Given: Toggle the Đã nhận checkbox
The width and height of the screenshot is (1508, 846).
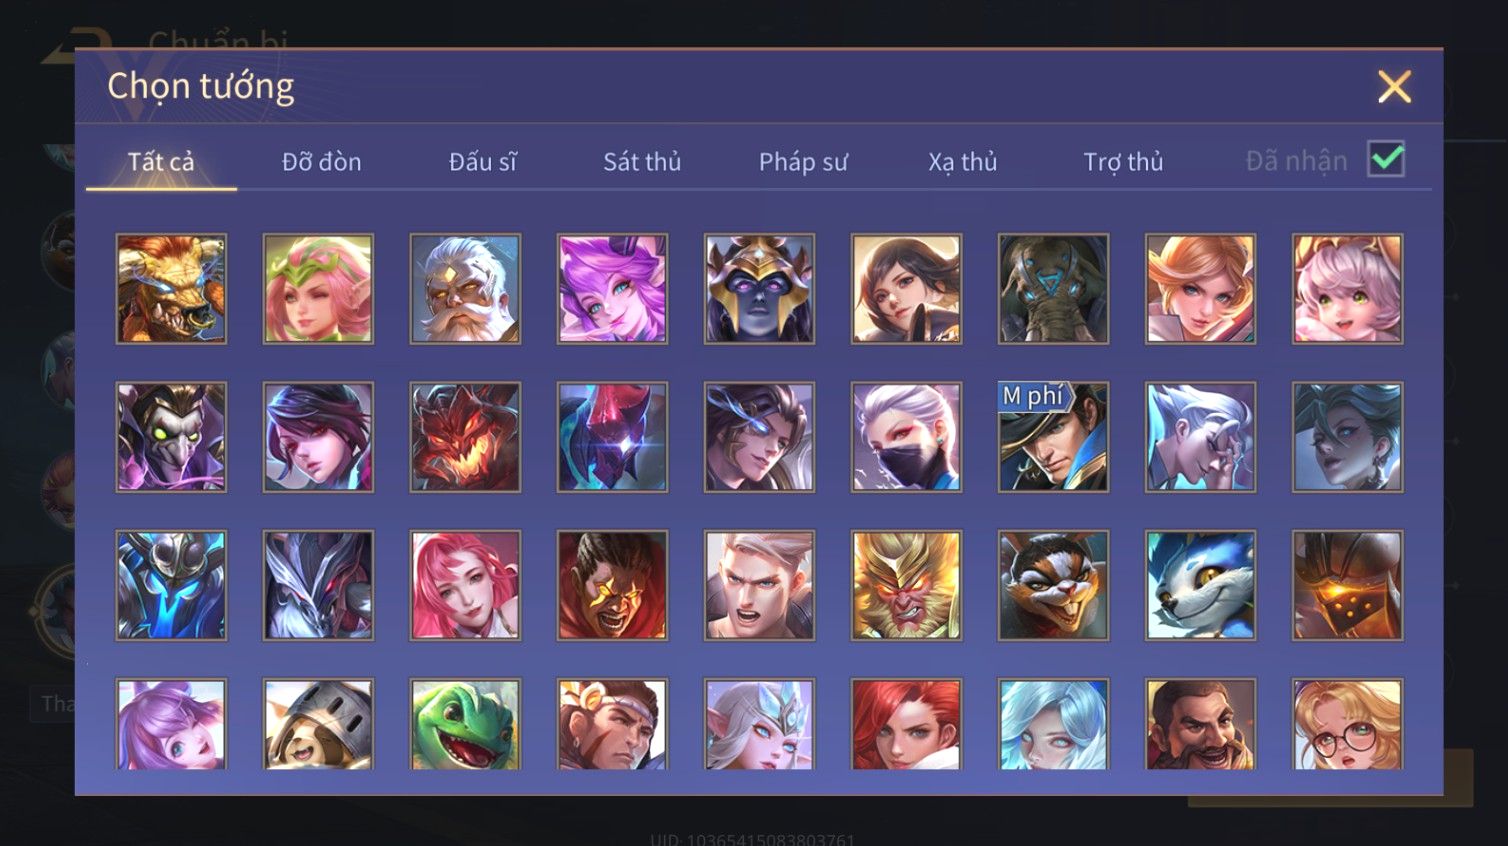Looking at the screenshot, I should 1386,160.
